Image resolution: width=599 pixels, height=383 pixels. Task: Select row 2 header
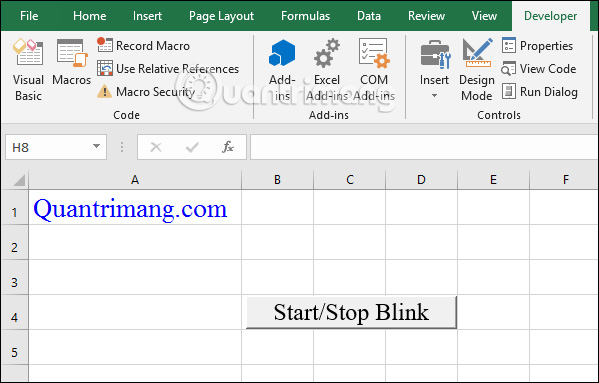pyautogui.click(x=15, y=243)
